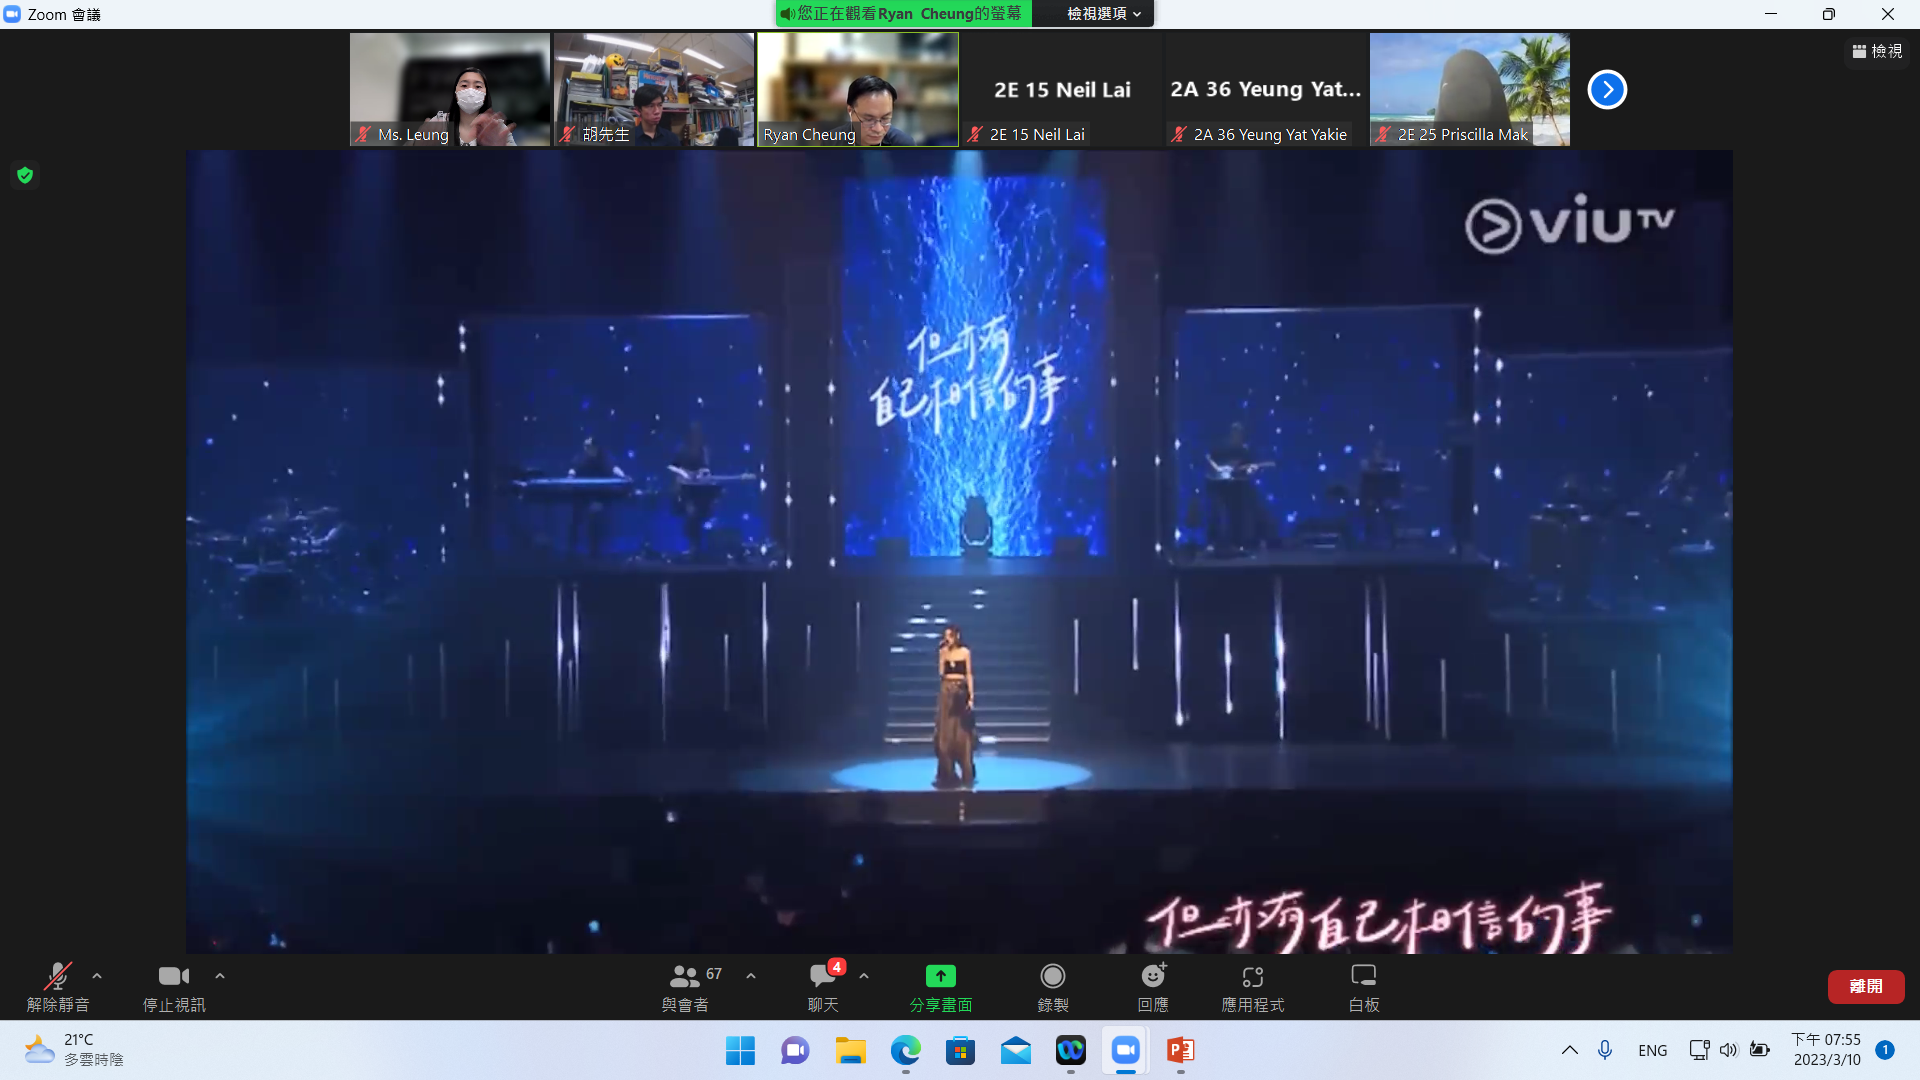Open the Participants (與會者) panel icon

[x=685, y=976]
